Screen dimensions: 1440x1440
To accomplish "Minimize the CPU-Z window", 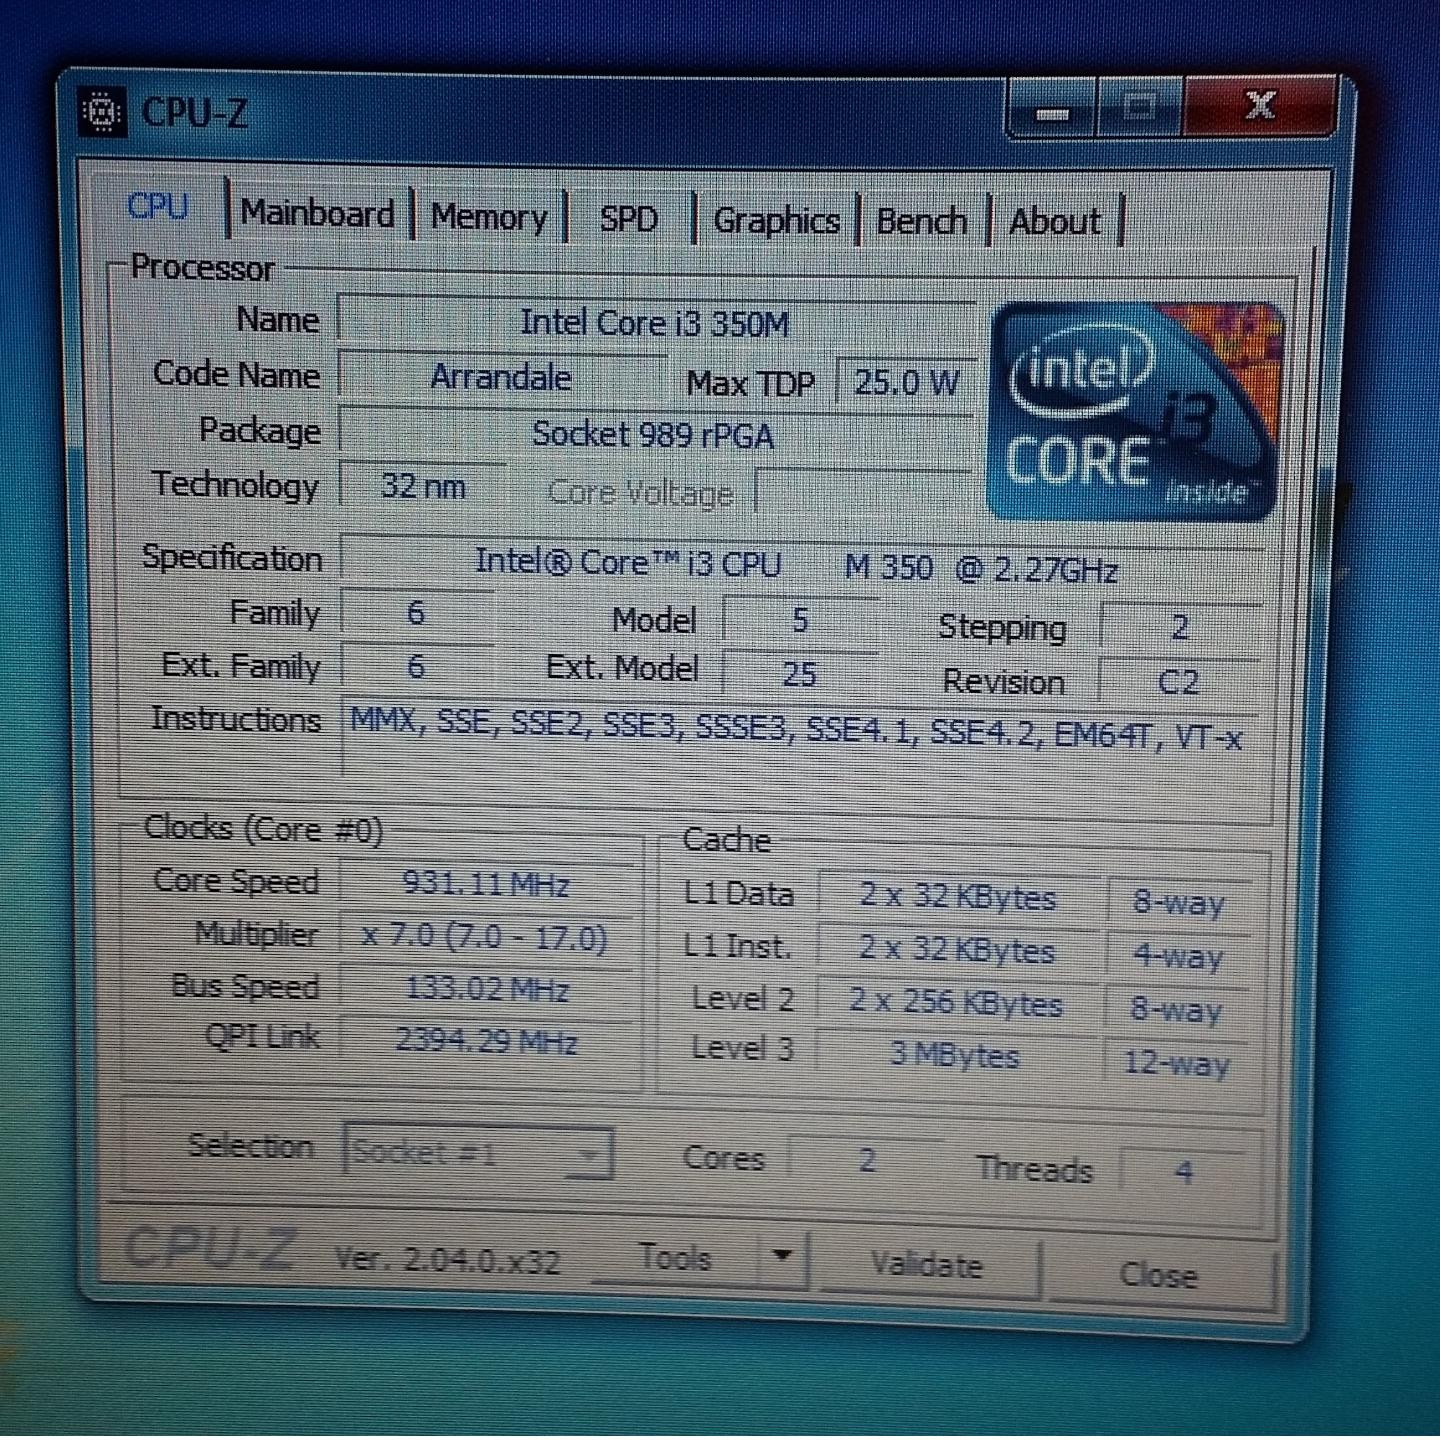I will [x=1051, y=109].
